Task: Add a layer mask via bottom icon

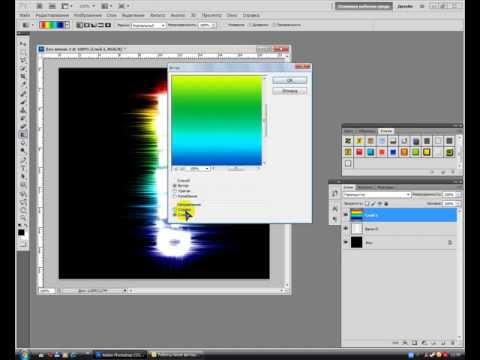Action: click(x=414, y=343)
